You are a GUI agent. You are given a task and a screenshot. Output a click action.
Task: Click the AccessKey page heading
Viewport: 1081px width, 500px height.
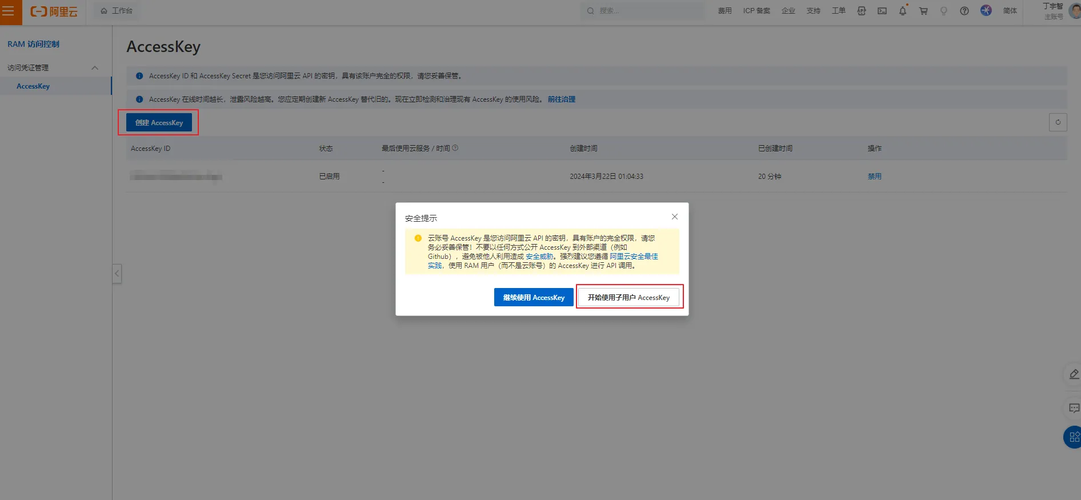pyautogui.click(x=163, y=47)
